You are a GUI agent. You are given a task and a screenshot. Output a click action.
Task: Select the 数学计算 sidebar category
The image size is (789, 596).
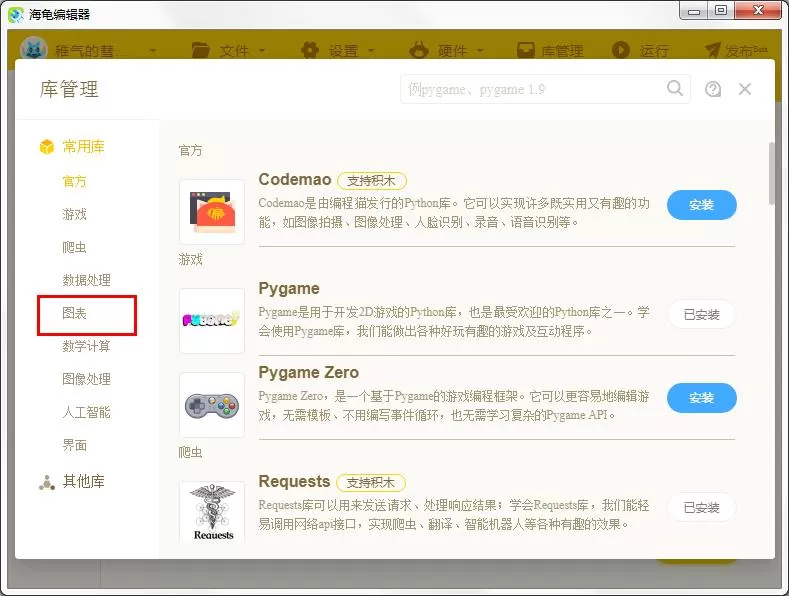(87, 346)
